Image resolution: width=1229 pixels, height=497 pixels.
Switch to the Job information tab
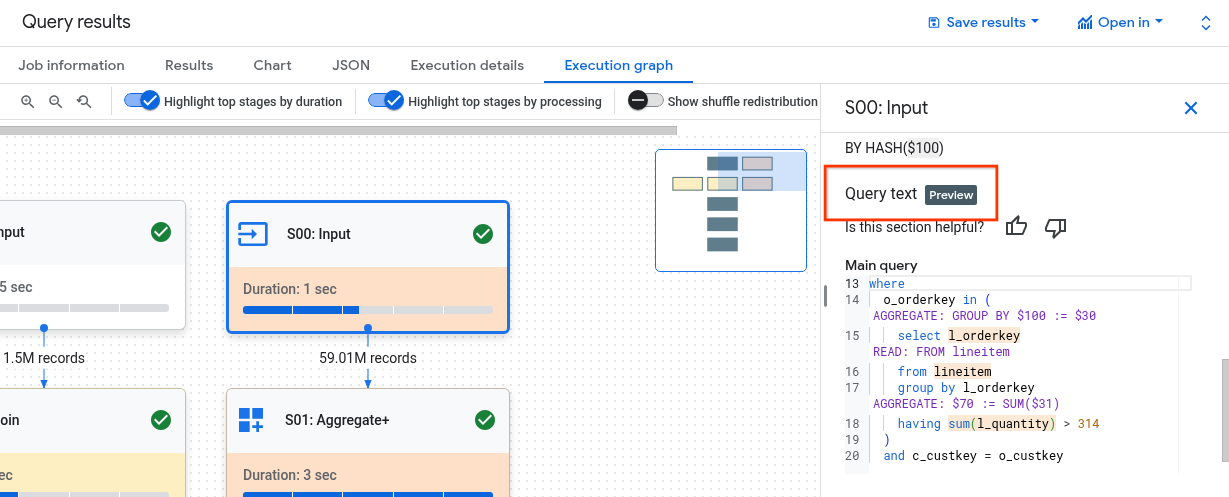[71, 65]
